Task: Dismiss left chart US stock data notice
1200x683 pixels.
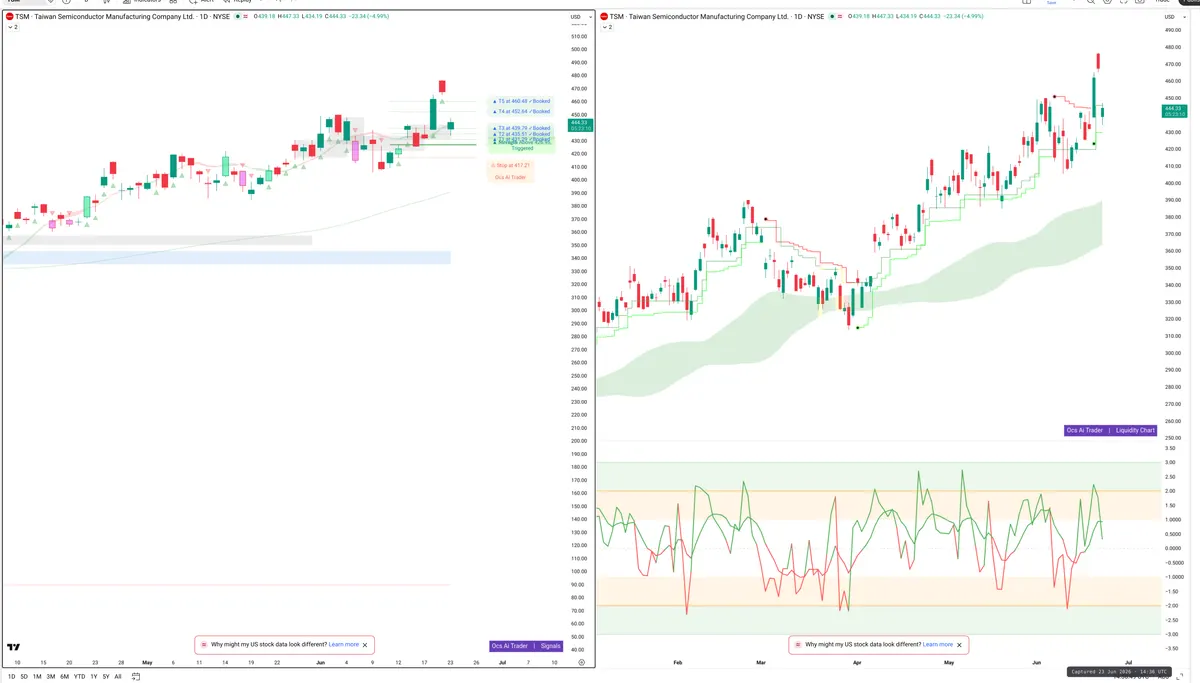Action: coord(365,645)
